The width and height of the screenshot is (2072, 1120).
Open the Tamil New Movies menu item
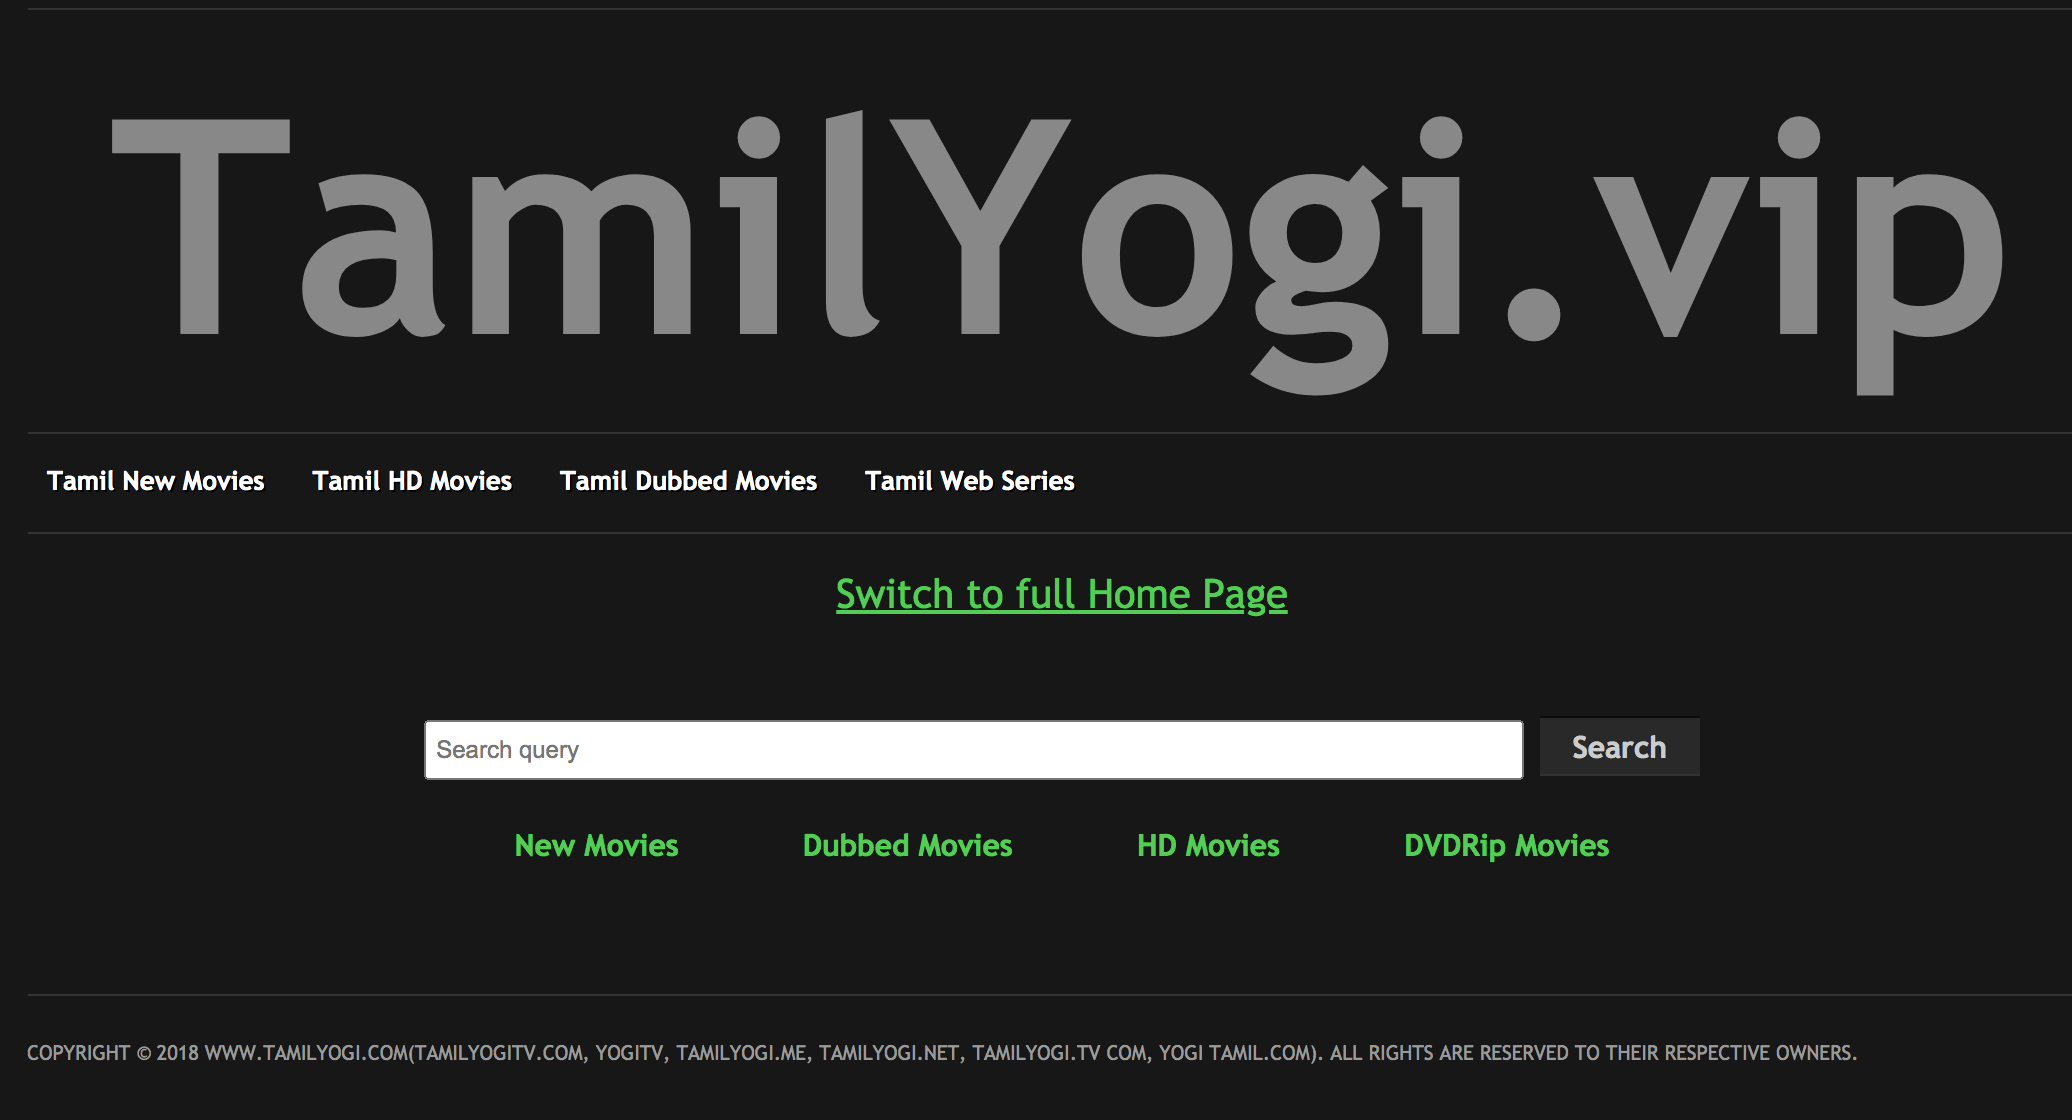155,481
